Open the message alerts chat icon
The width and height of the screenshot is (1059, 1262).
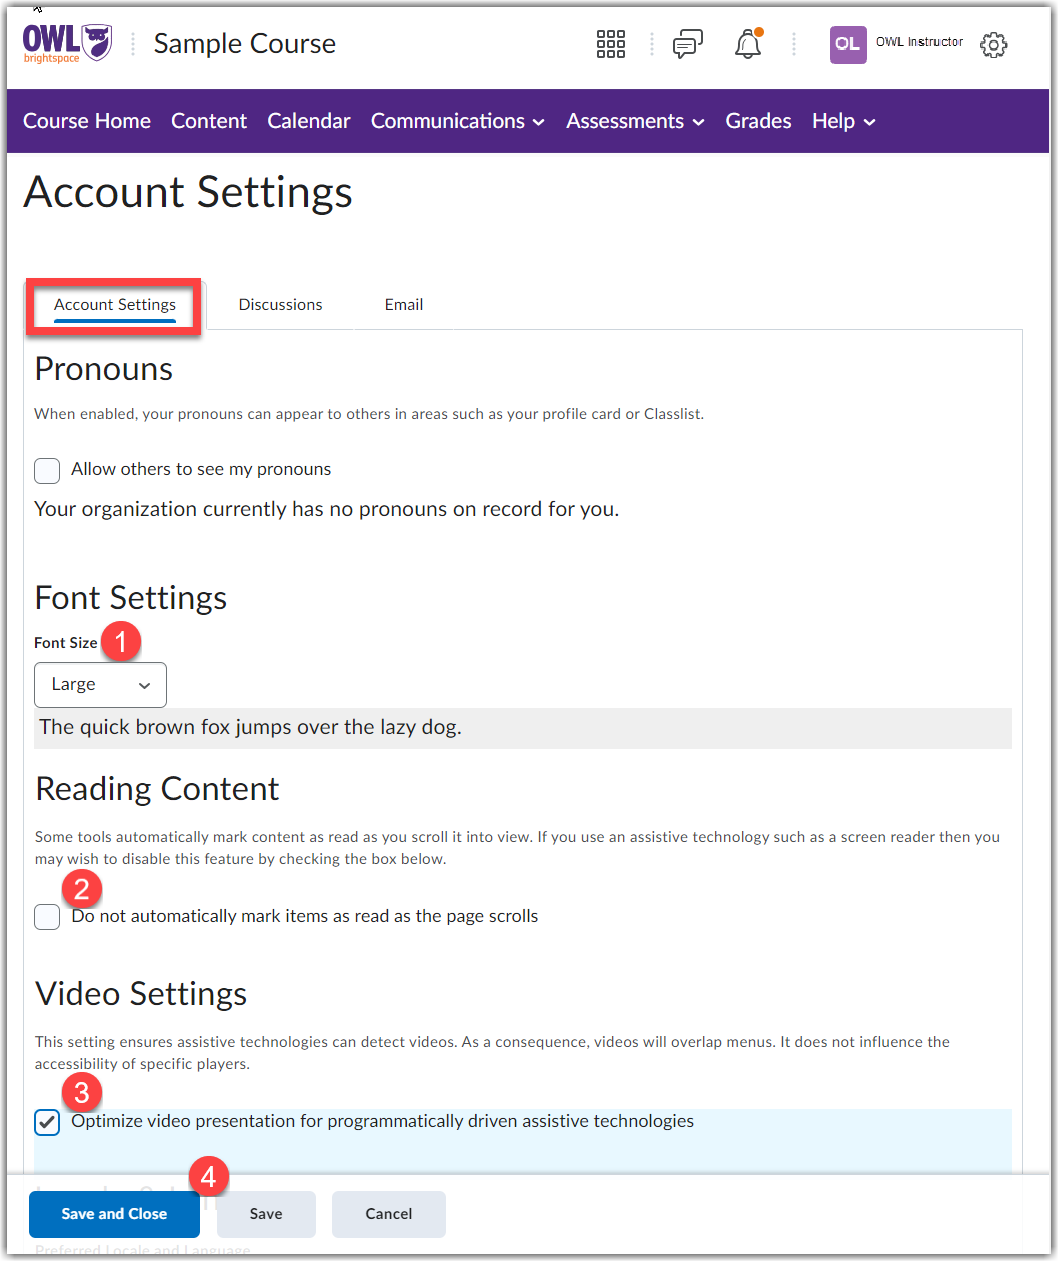pyautogui.click(x=687, y=44)
